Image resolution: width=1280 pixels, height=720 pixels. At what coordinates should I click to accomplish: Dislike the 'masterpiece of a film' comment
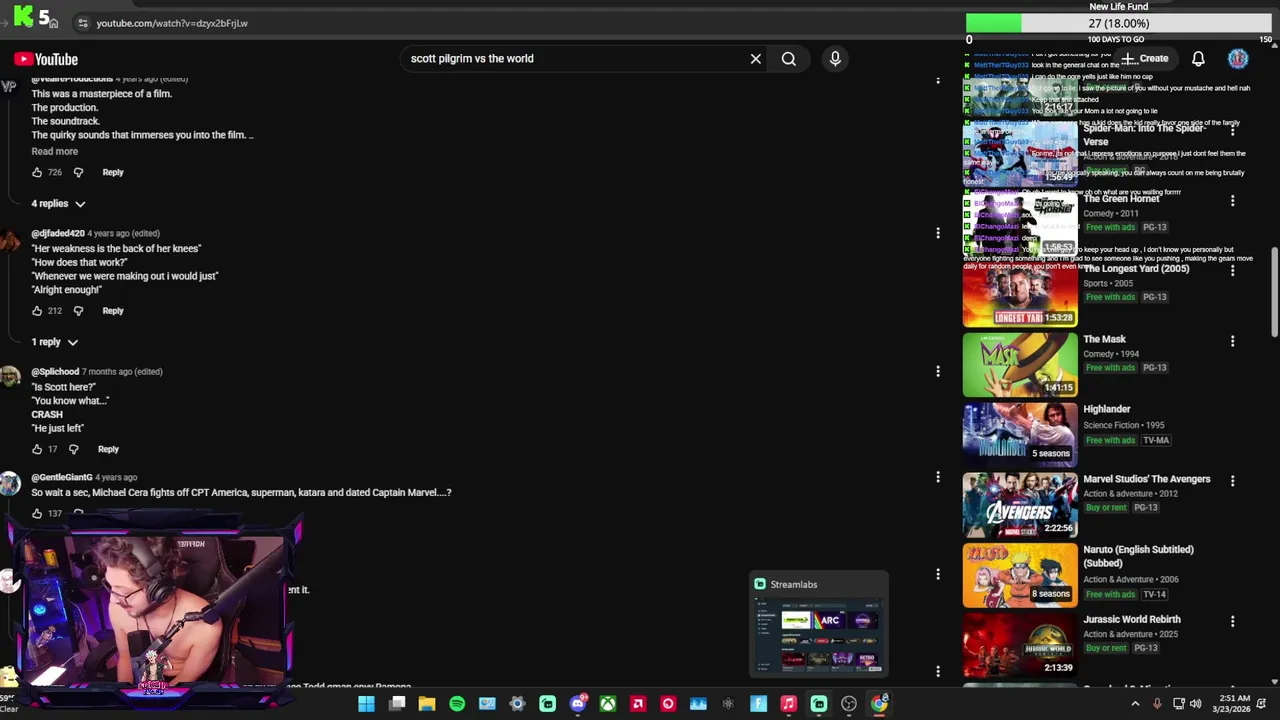pyautogui.click(x=78, y=172)
